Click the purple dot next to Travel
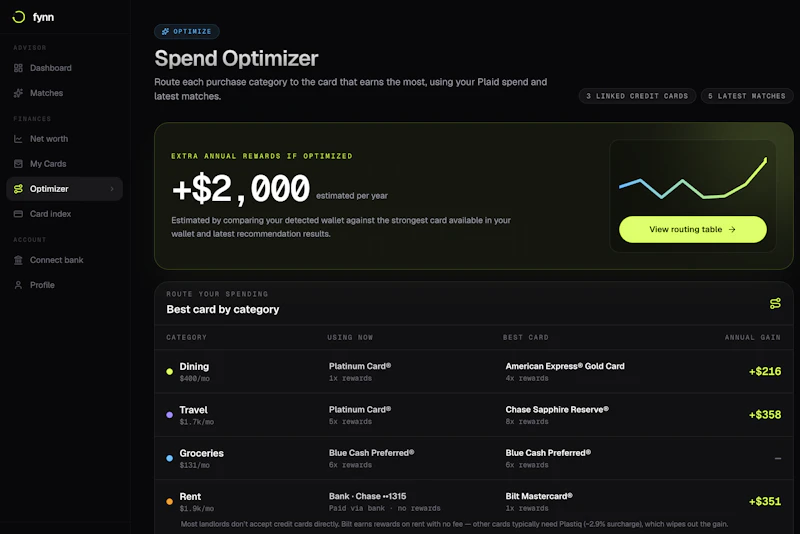 click(x=169, y=415)
